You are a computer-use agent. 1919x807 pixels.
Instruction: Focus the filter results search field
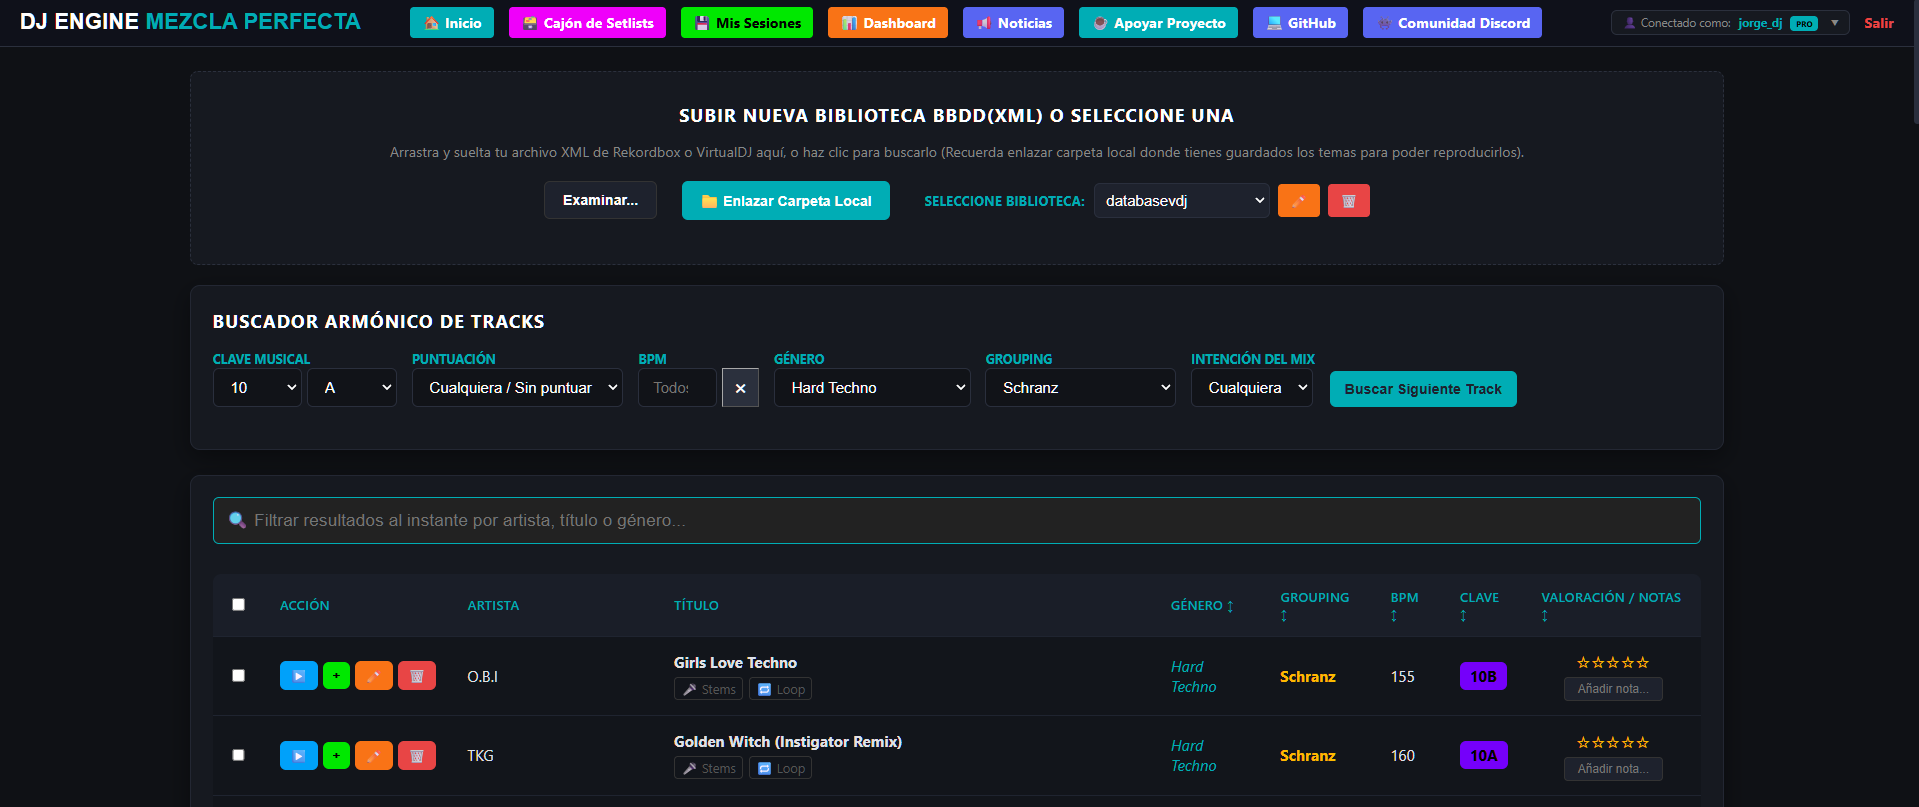coord(956,520)
